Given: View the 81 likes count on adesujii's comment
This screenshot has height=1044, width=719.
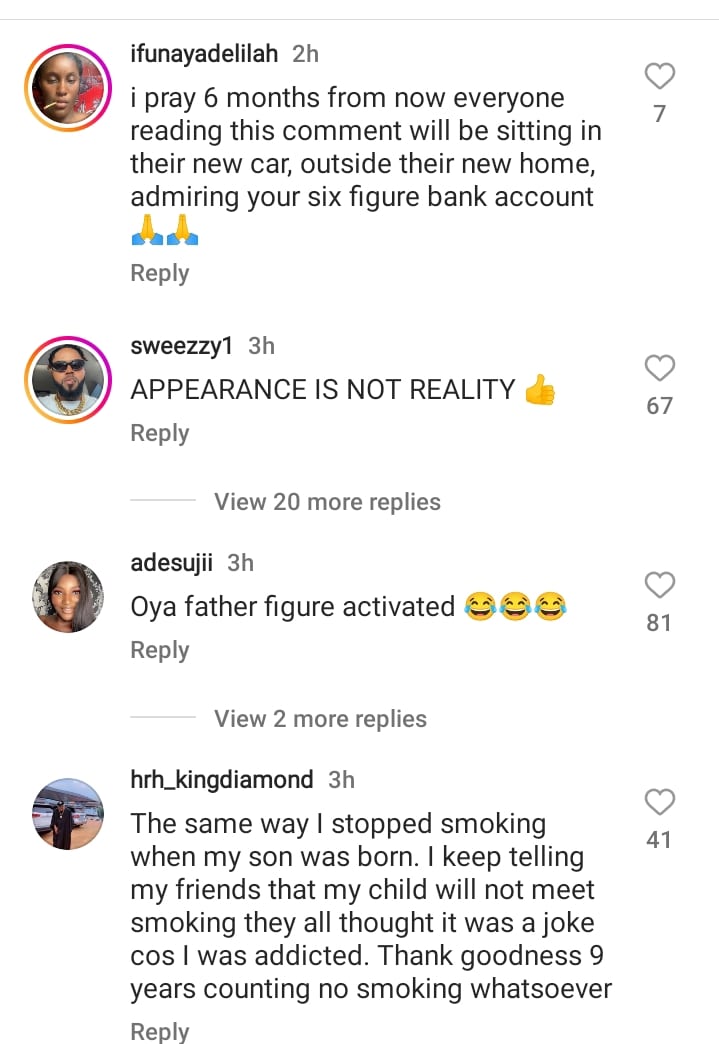Looking at the screenshot, I should 659,623.
